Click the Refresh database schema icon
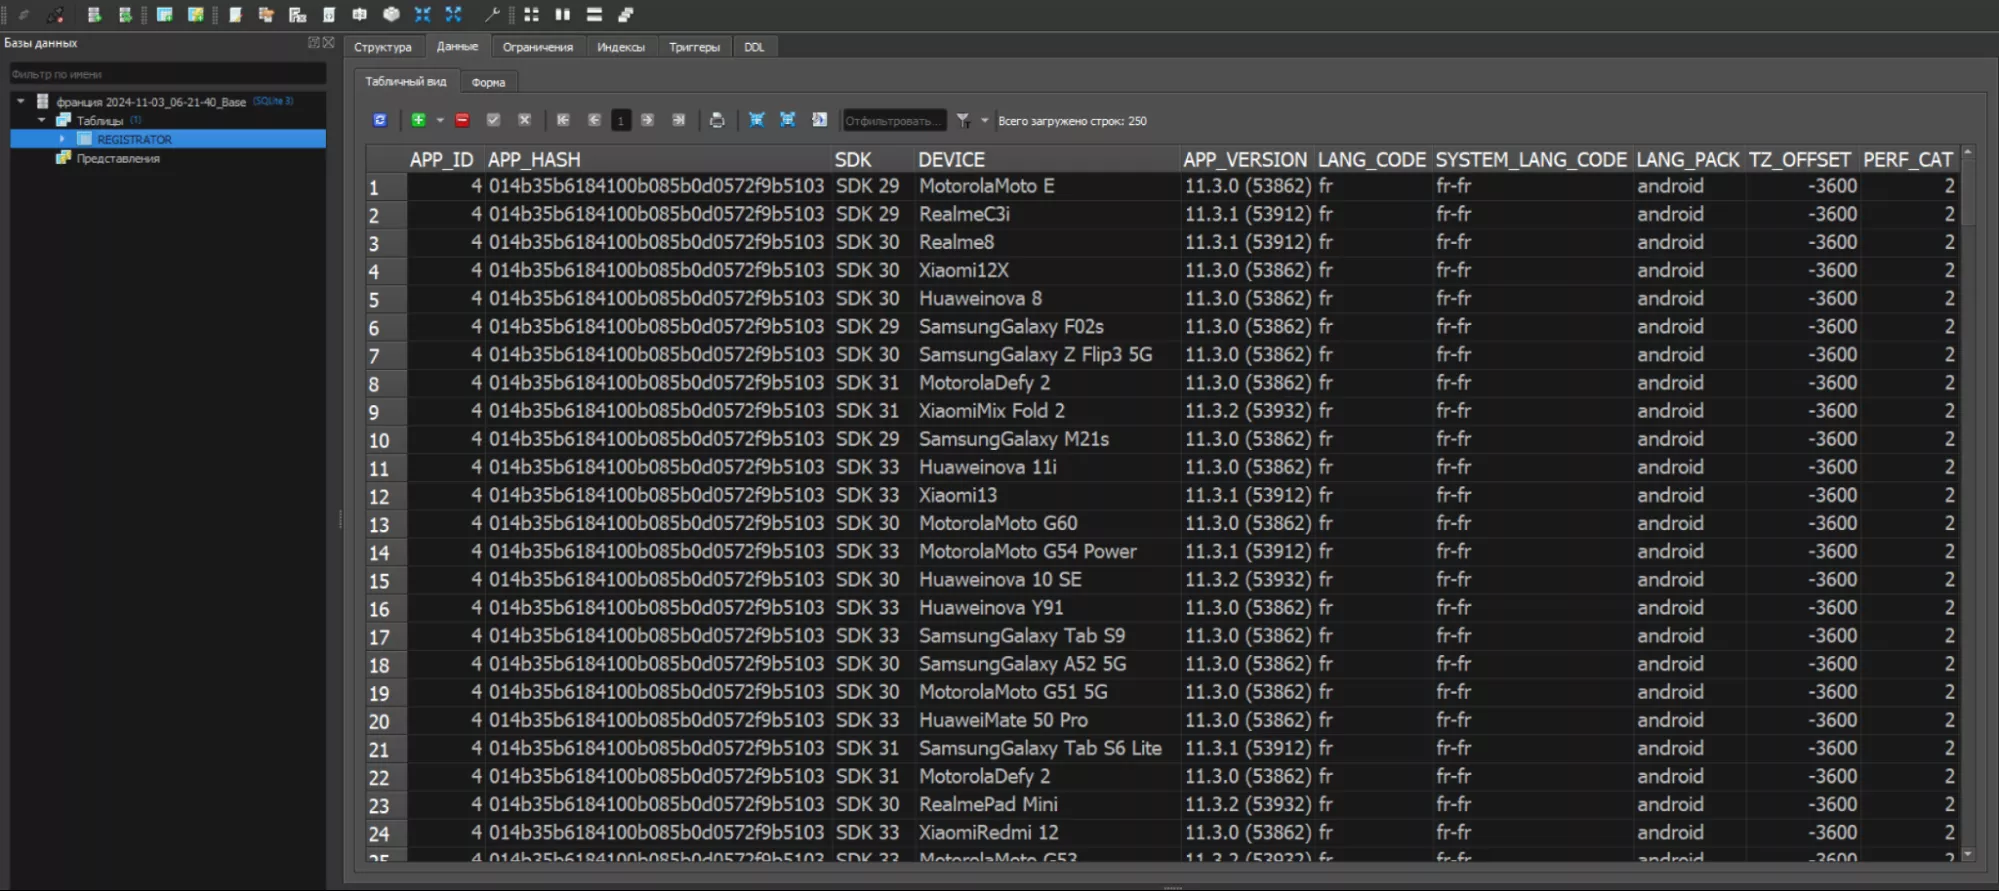This screenshot has width=1999, height=891. 125,15
